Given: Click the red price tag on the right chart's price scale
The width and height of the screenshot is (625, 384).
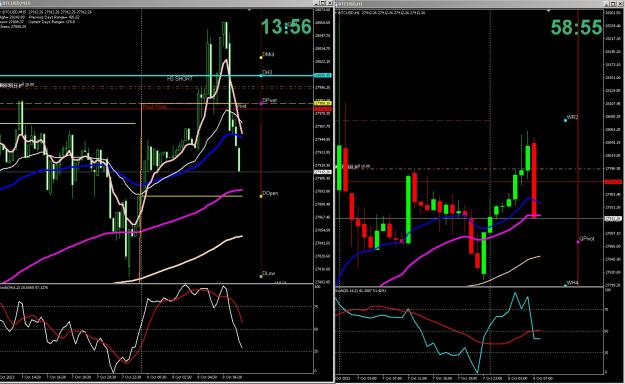Looking at the screenshot, I should click(613, 182).
